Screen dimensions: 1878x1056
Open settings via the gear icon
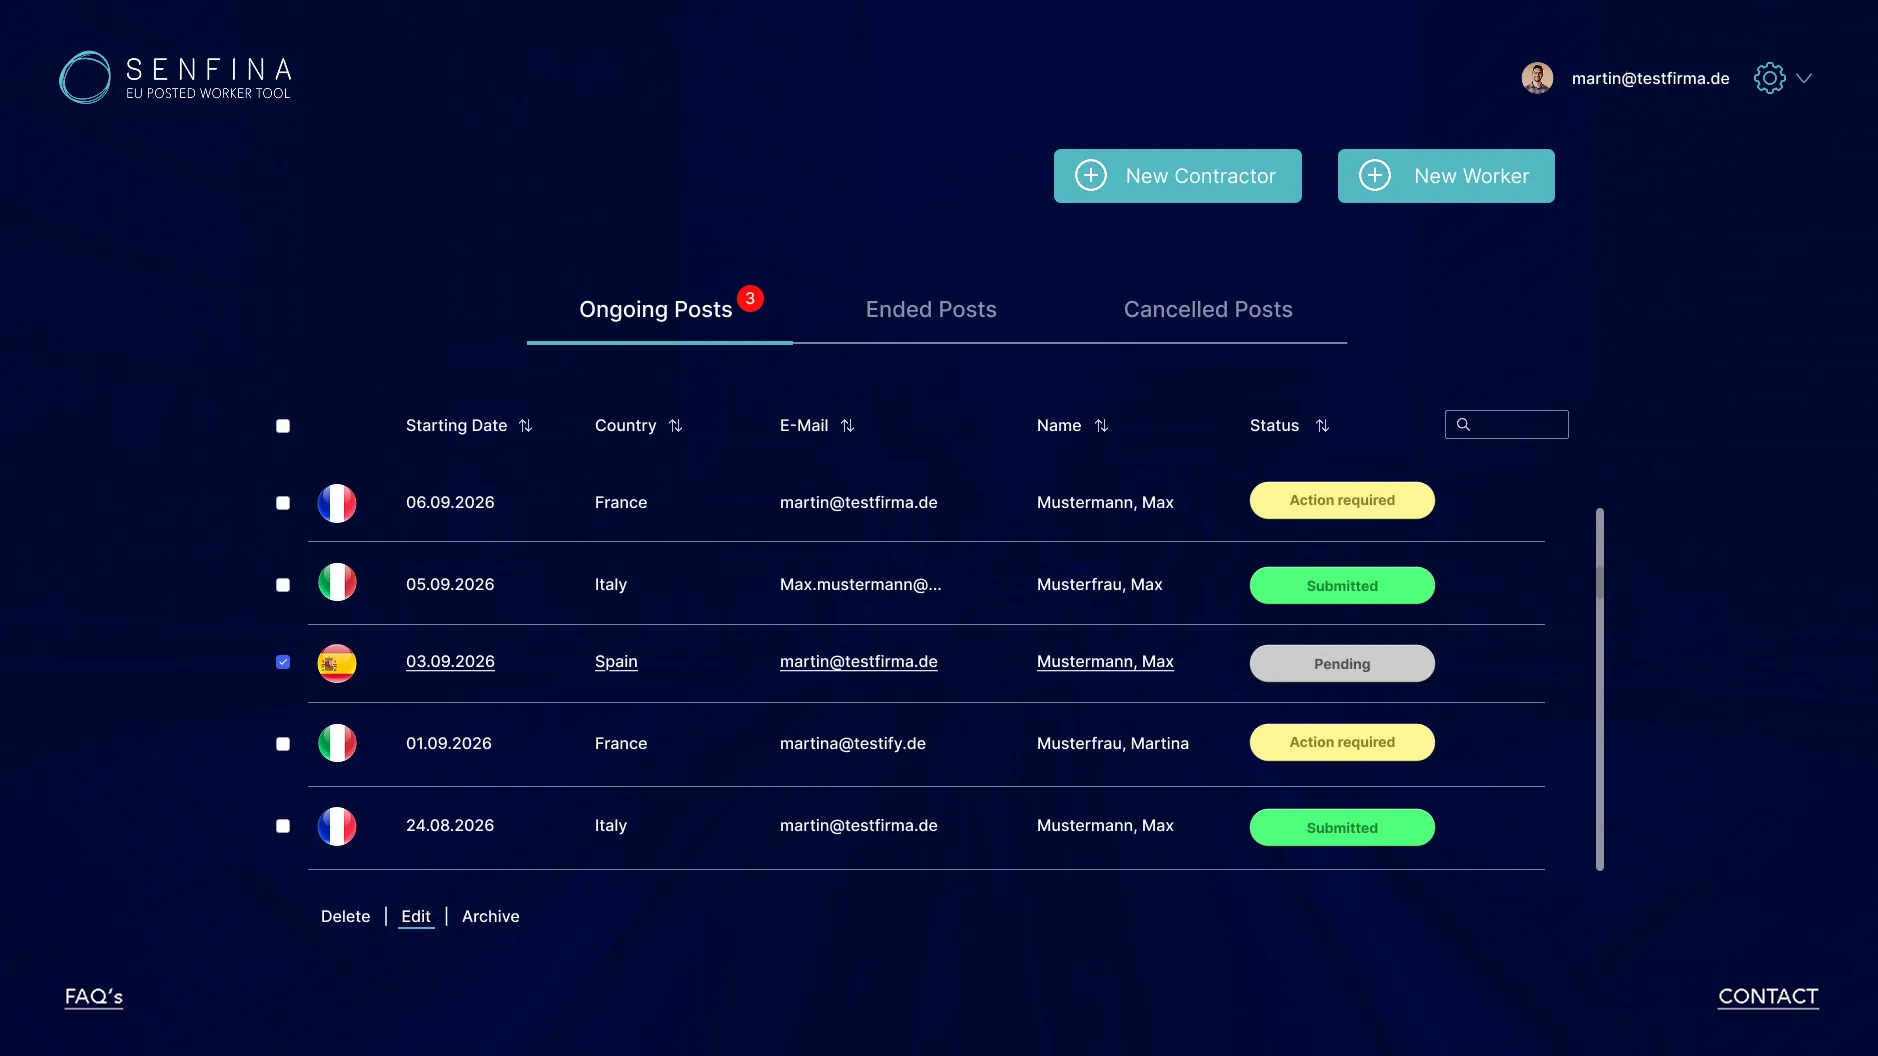tap(1769, 78)
